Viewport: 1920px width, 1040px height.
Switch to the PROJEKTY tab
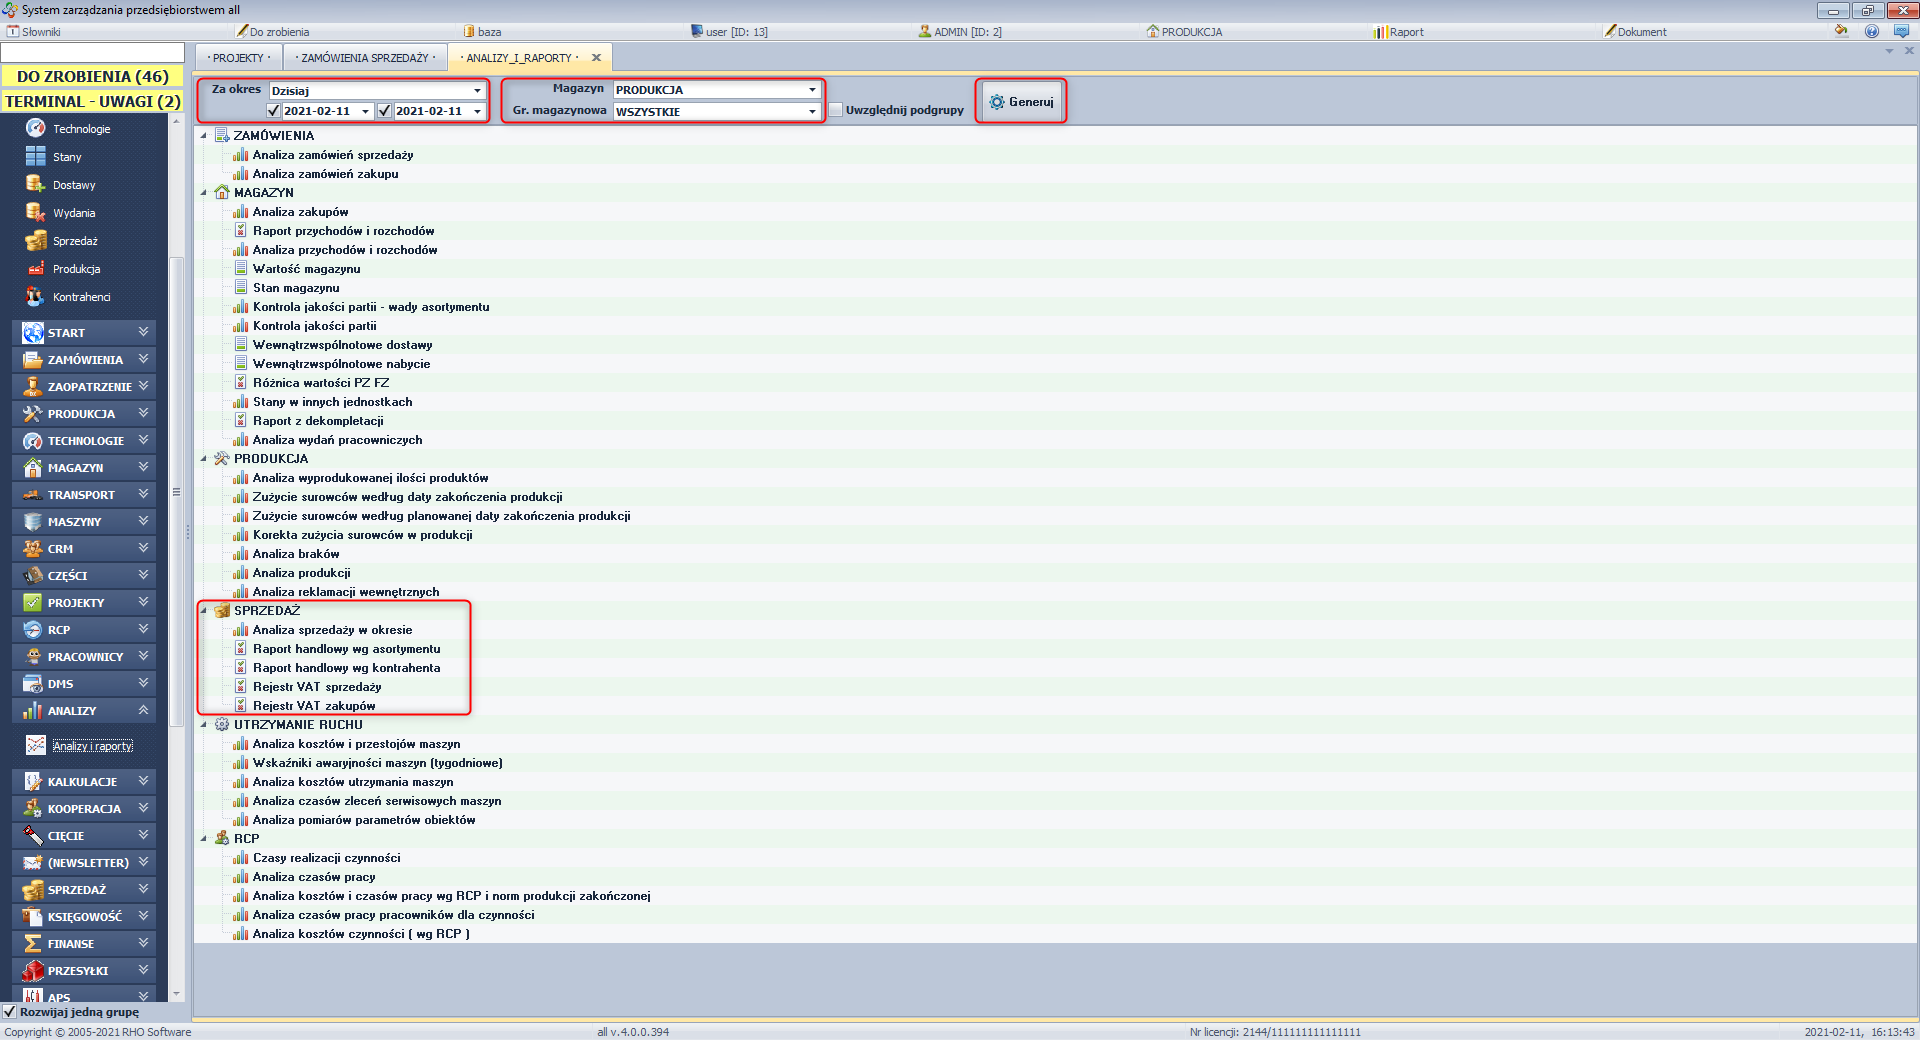pyautogui.click(x=238, y=58)
